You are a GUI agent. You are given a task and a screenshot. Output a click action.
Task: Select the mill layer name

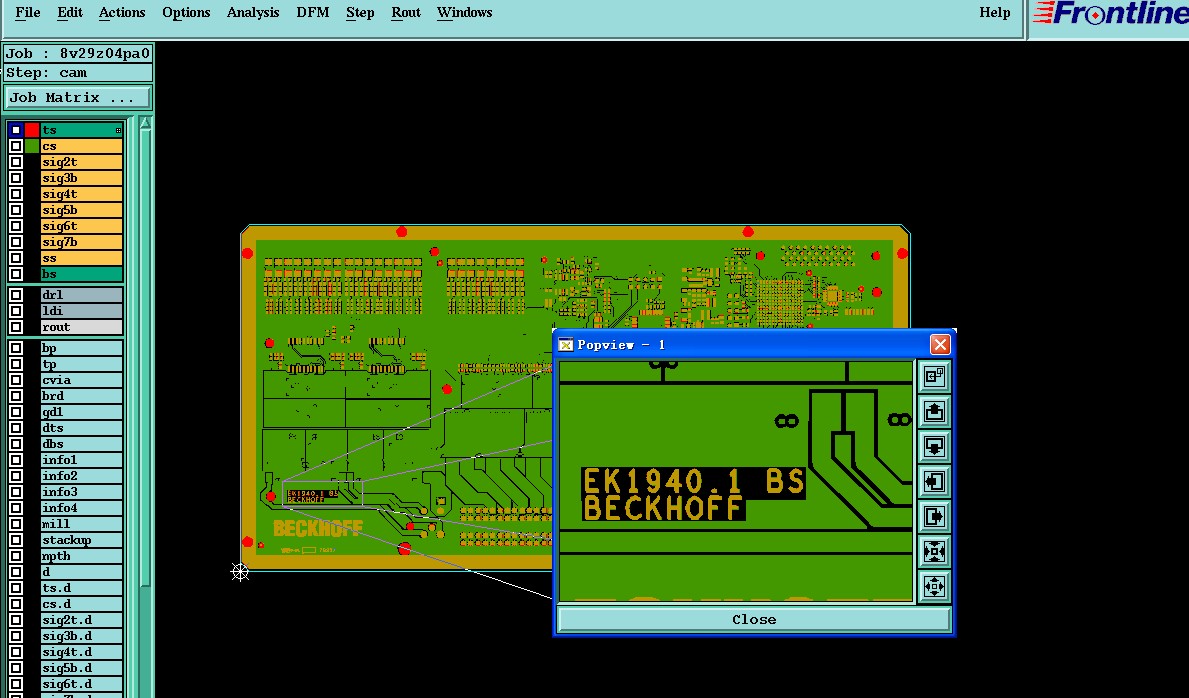[x=82, y=524]
